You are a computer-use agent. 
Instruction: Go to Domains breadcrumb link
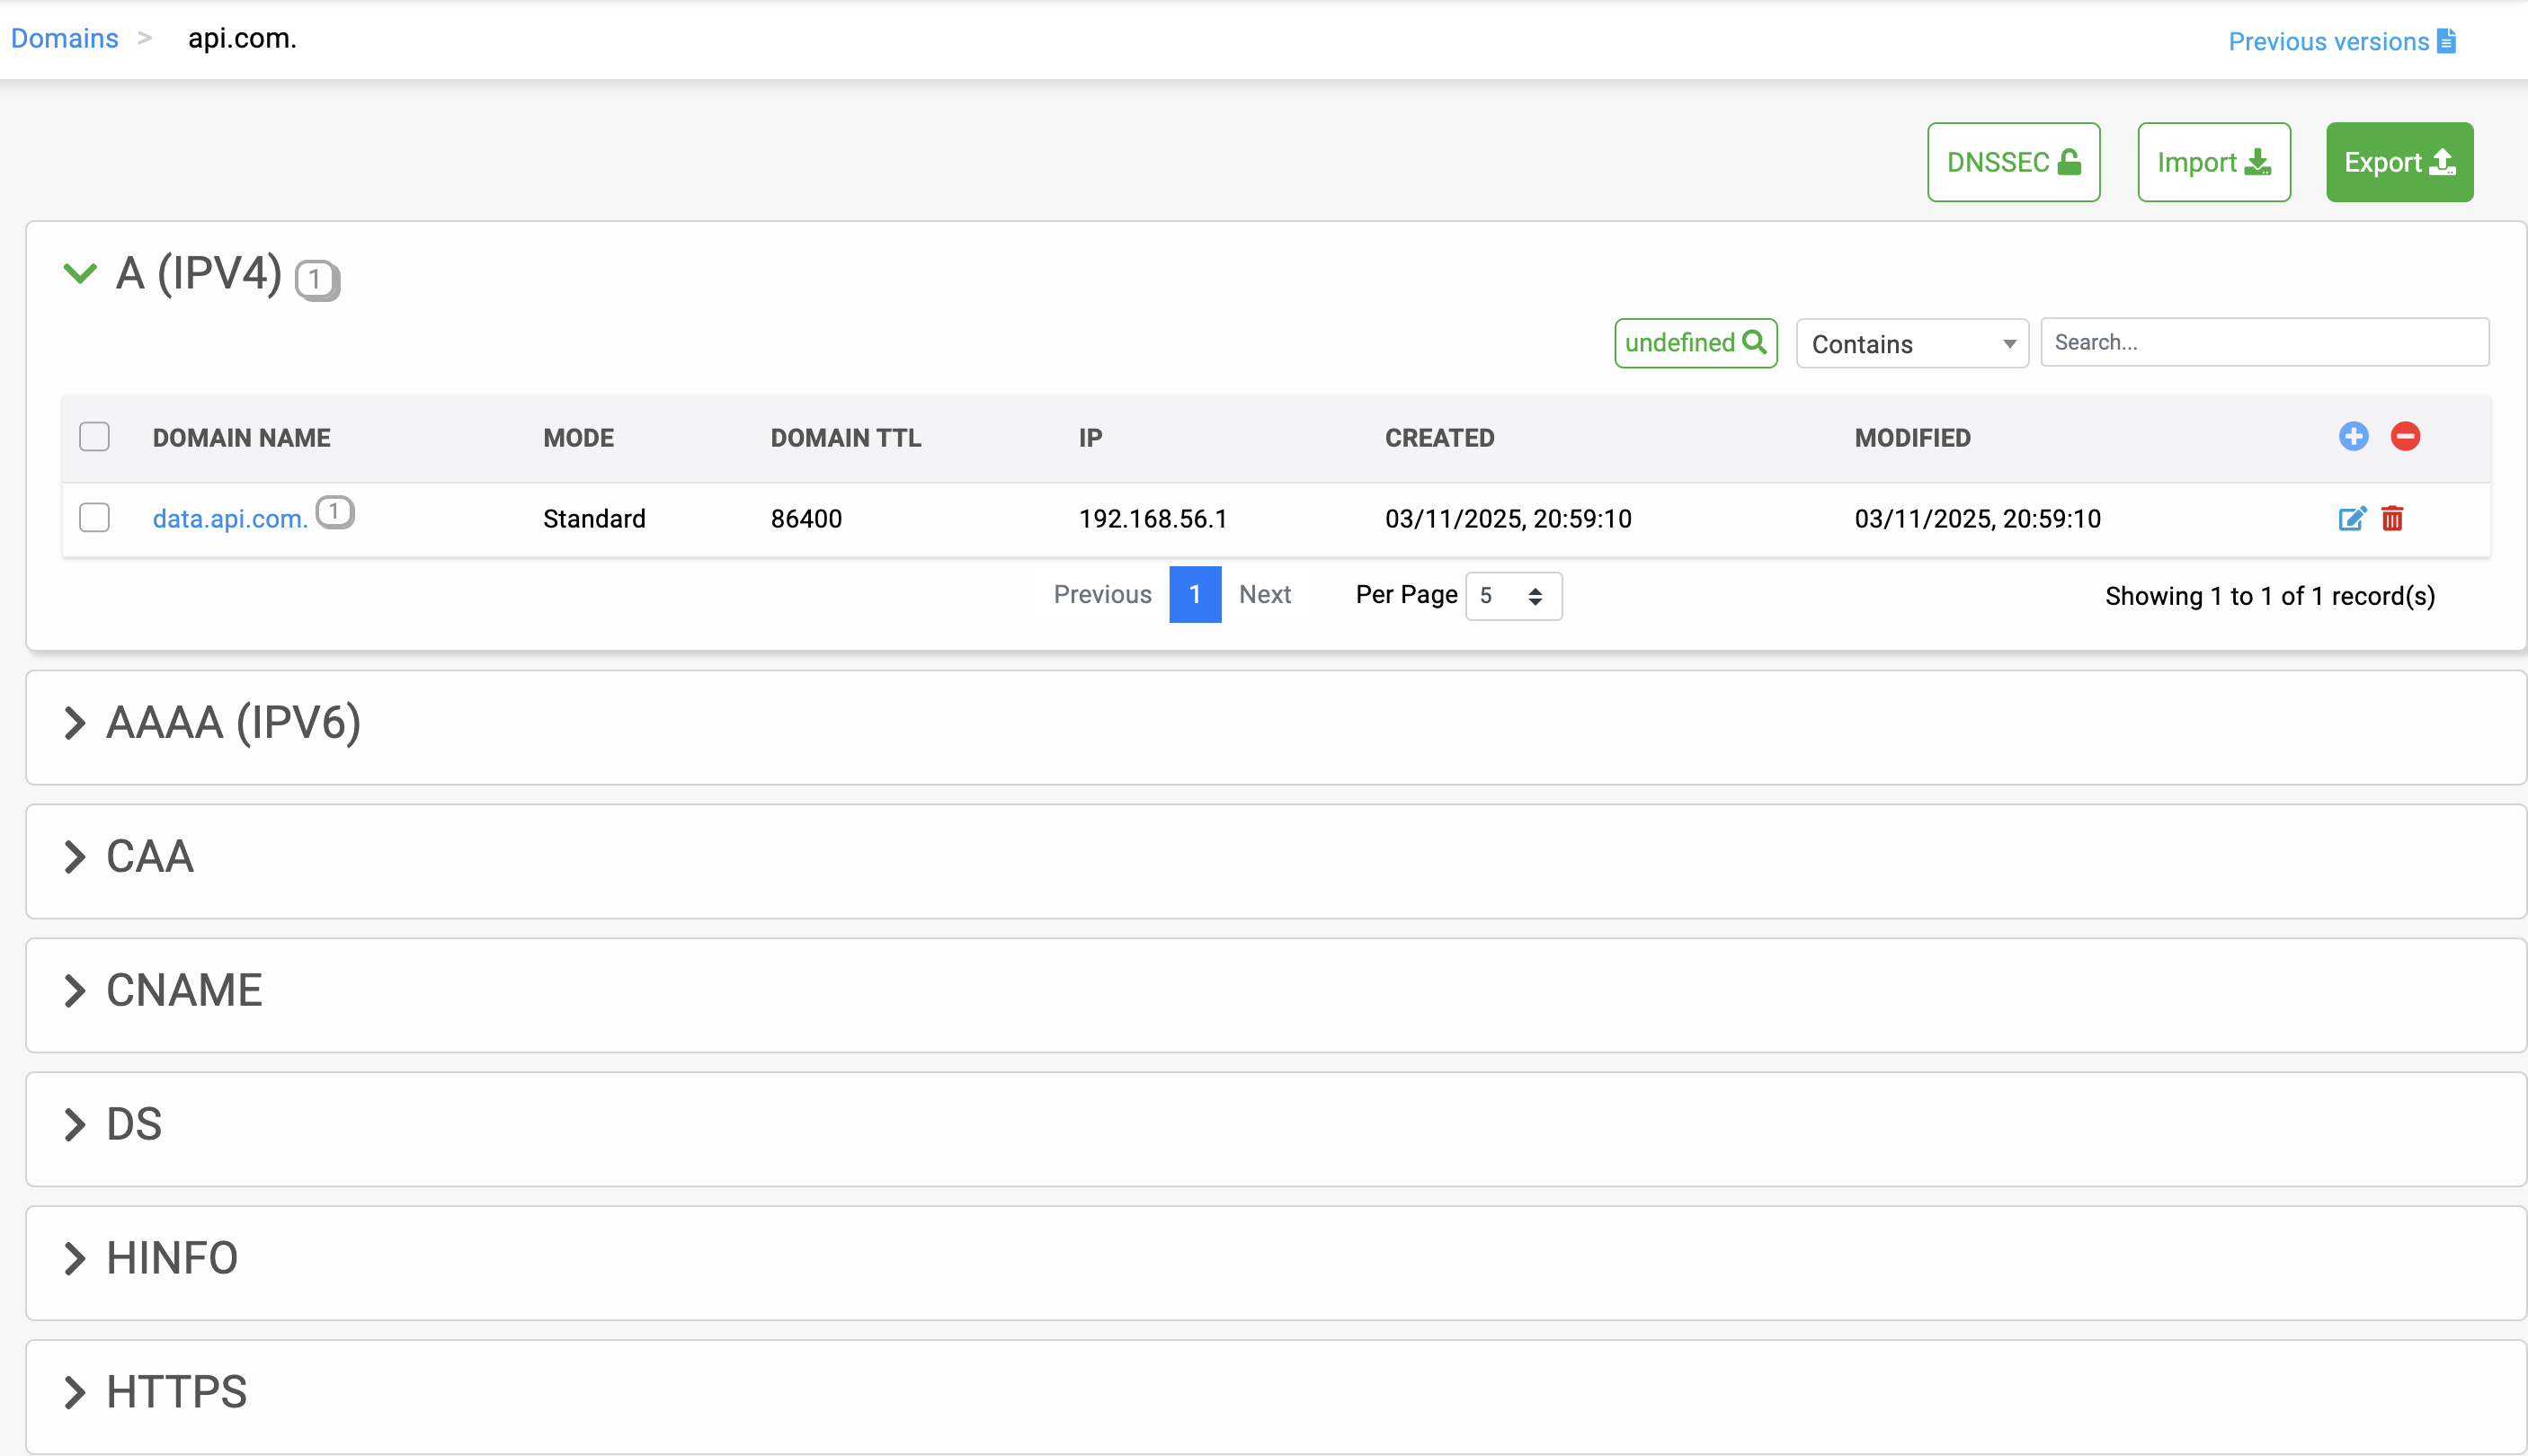tap(64, 38)
